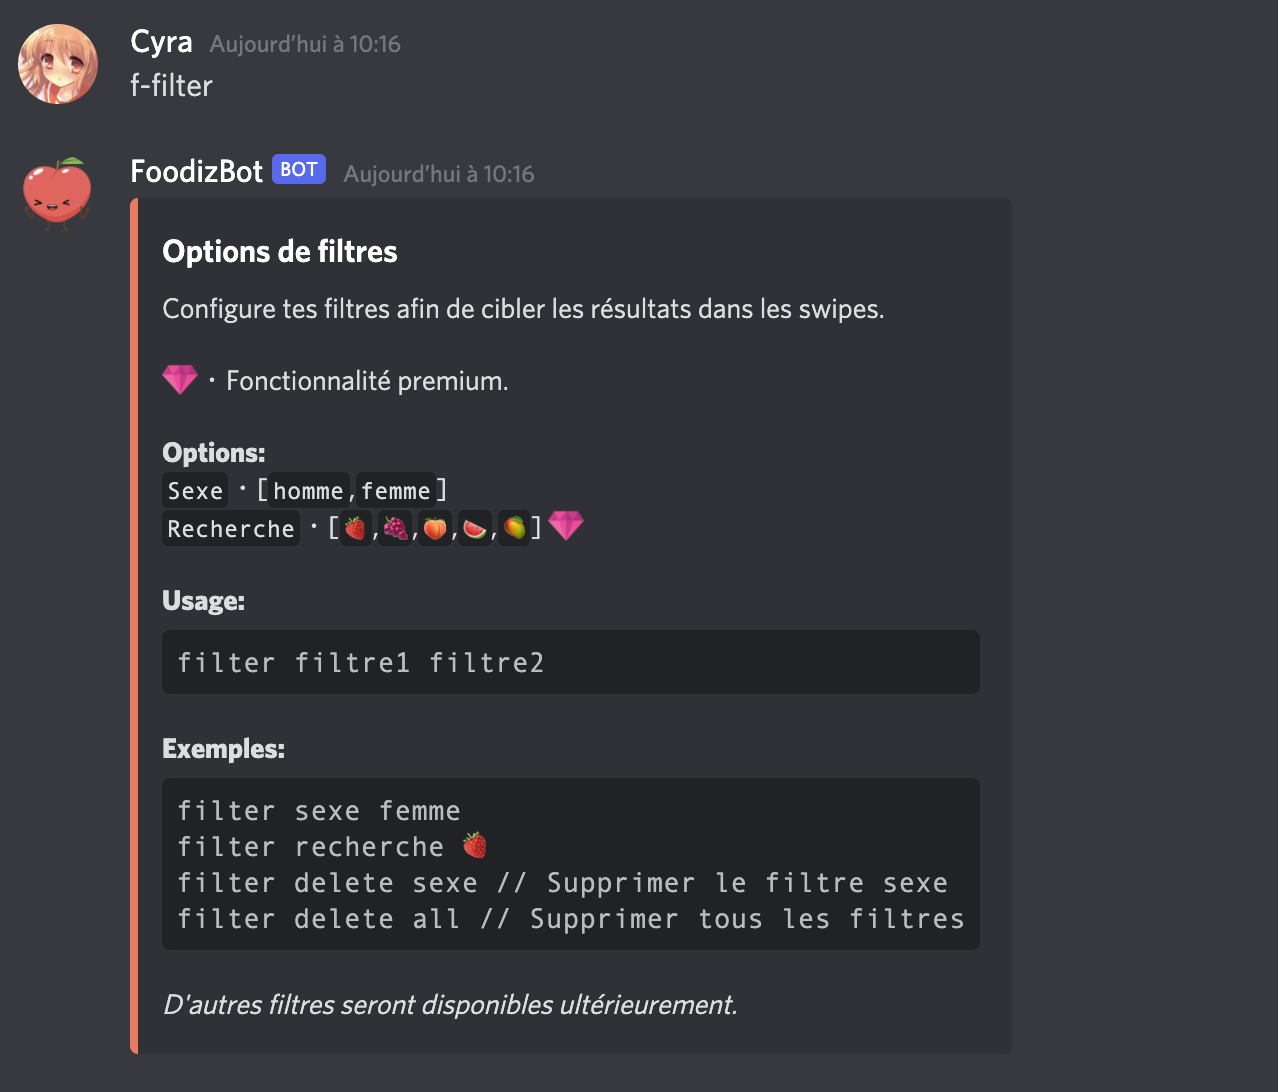
Task: Click the 'f-filter' message text
Action: 171,86
